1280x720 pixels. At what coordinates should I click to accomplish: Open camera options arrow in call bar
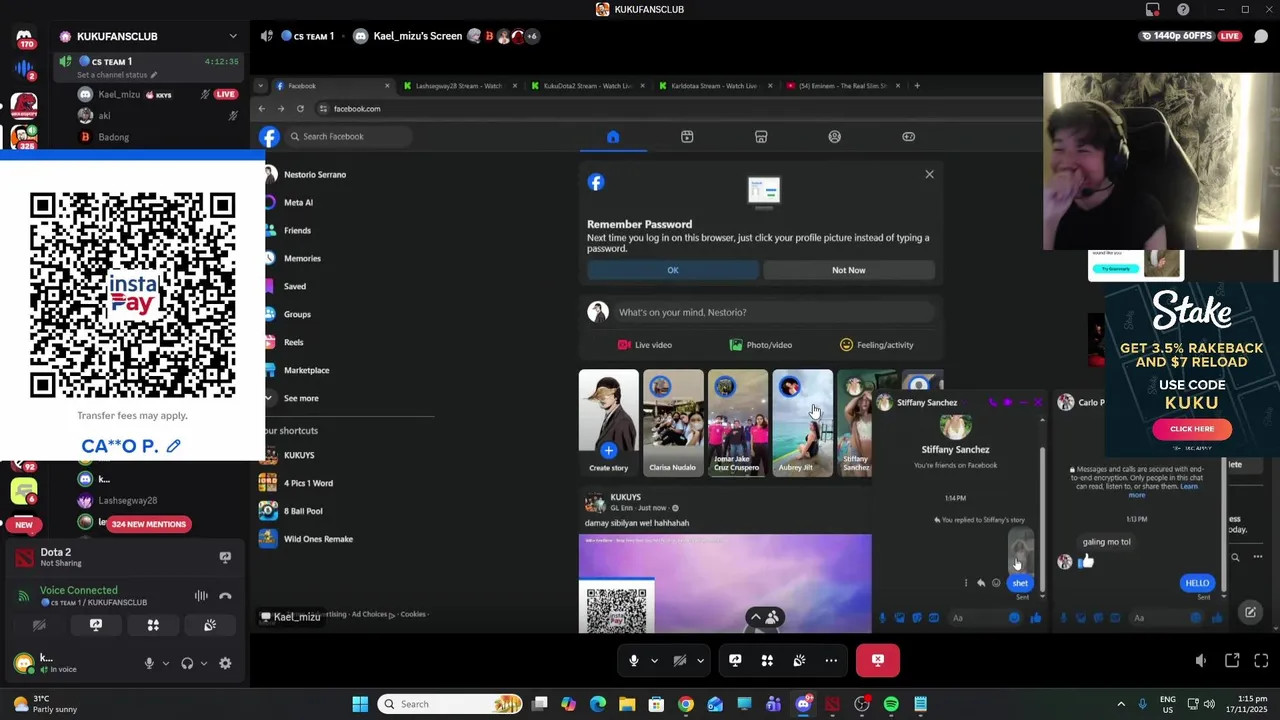[x=700, y=660]
